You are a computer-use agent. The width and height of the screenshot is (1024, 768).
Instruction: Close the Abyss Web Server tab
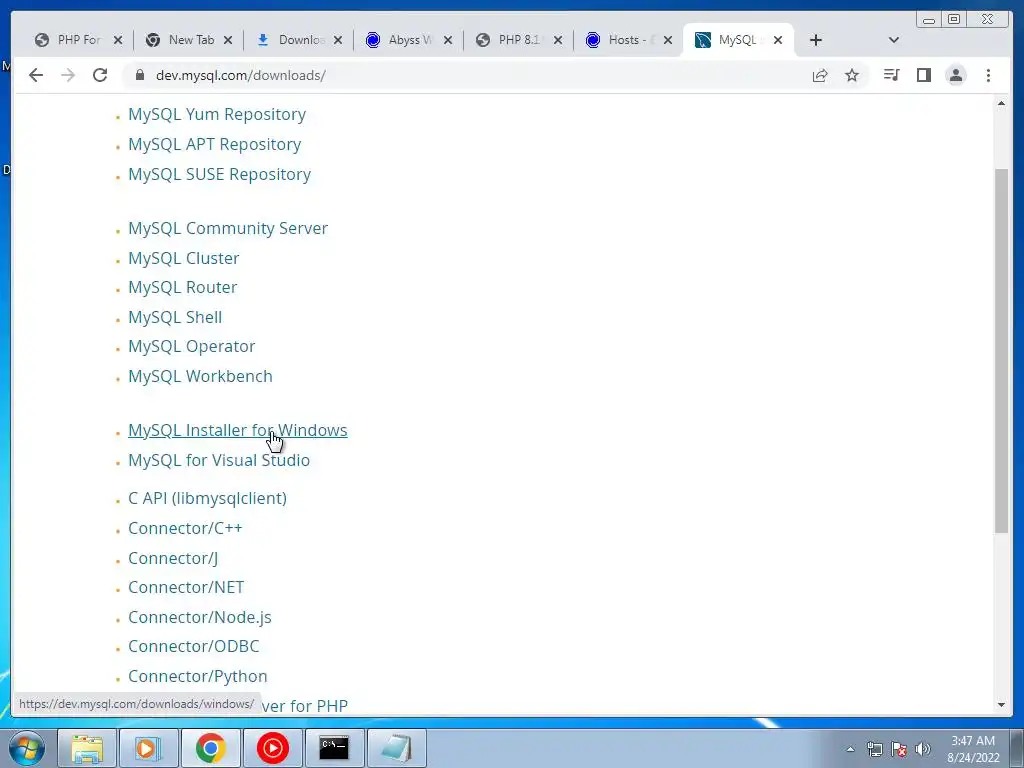[448, 40]
